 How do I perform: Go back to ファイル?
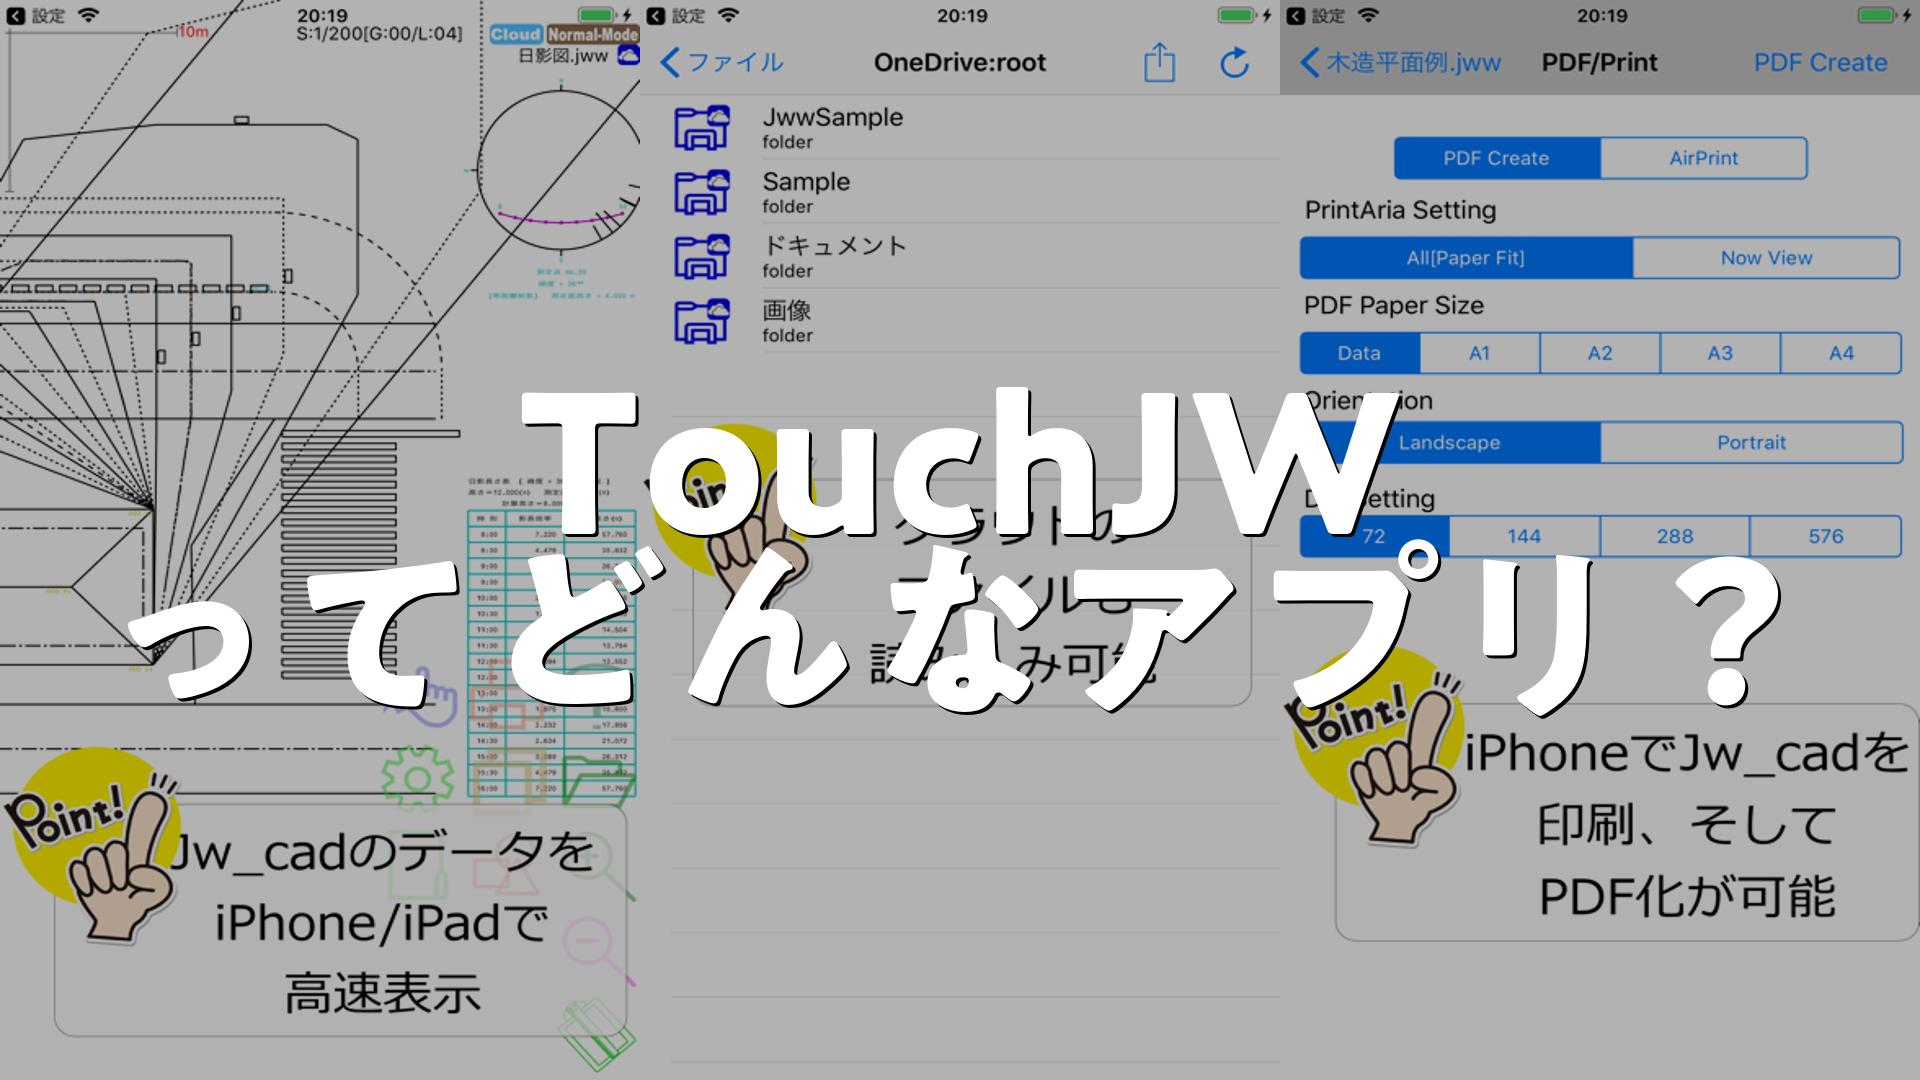[722, 62]
